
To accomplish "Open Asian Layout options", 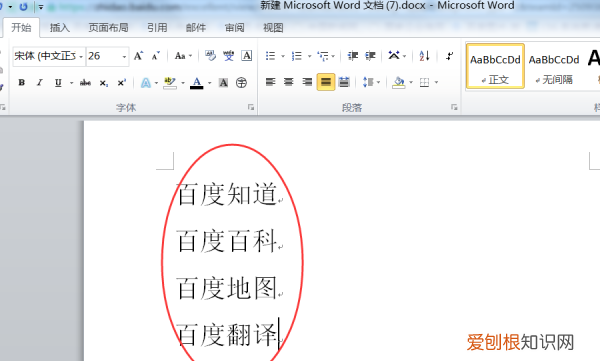I will tap(394, 56).
